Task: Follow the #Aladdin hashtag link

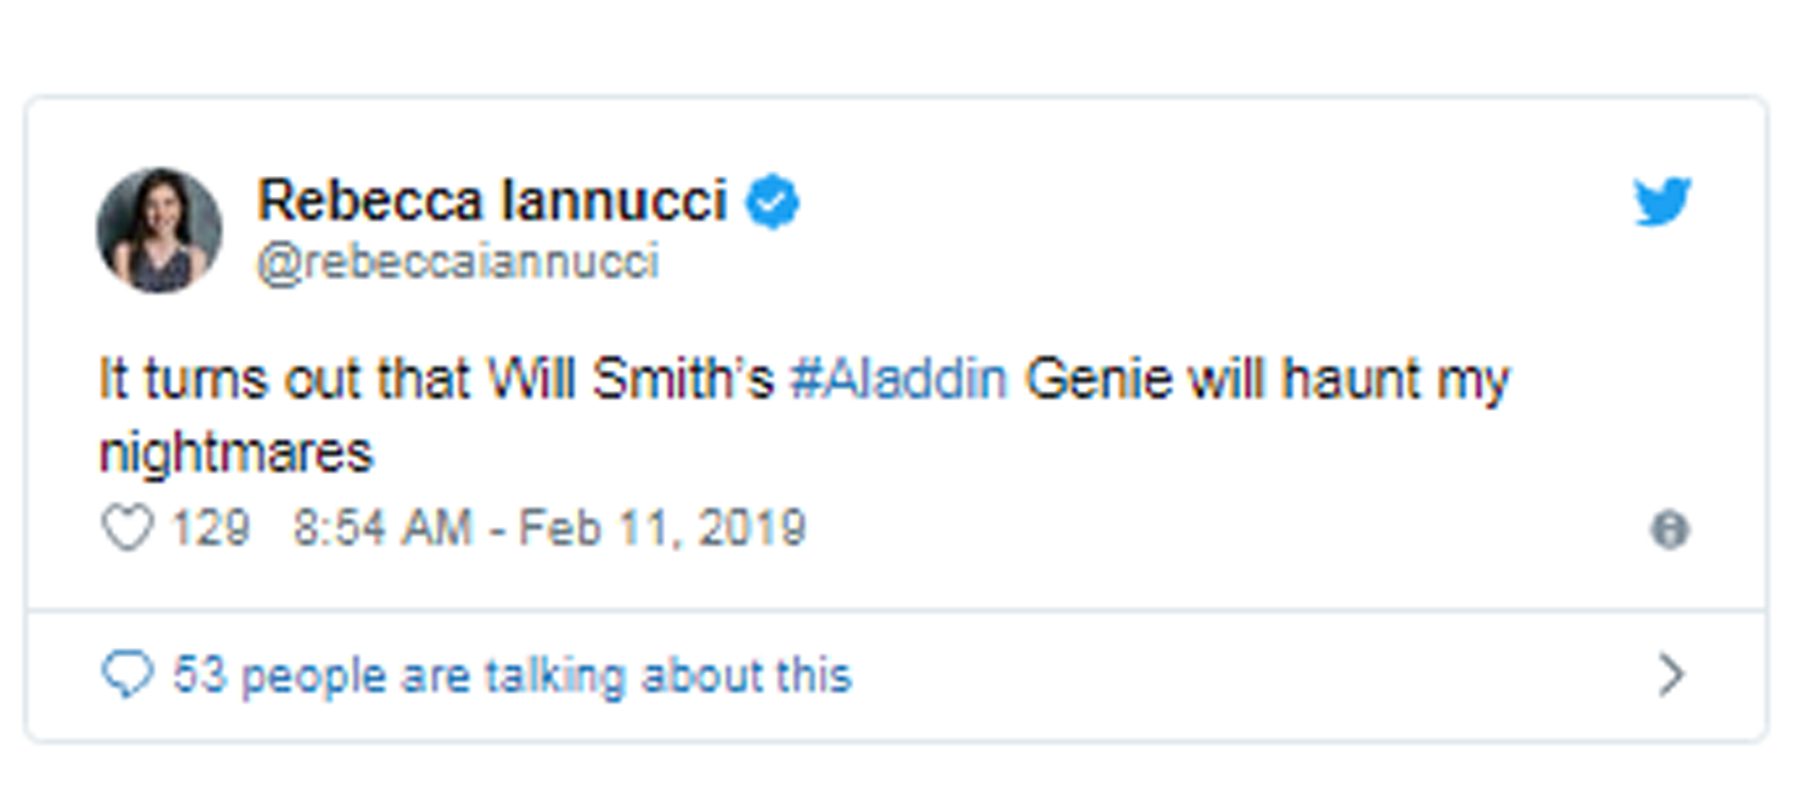Action: click(898, 380)
